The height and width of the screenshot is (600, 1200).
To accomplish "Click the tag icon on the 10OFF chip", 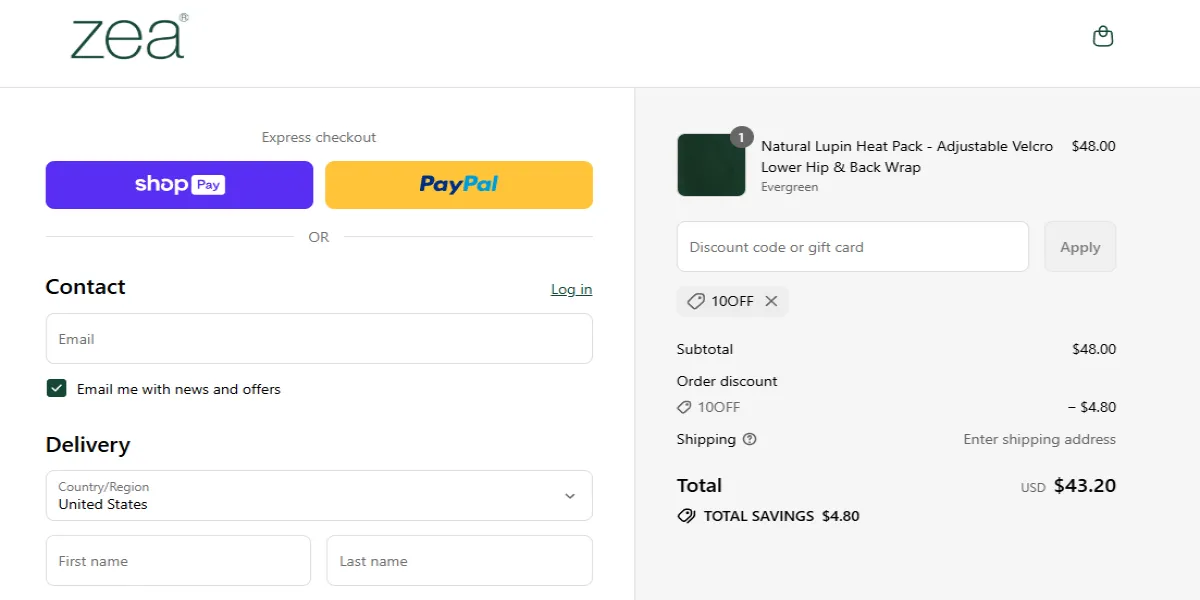I will [697, 301].
